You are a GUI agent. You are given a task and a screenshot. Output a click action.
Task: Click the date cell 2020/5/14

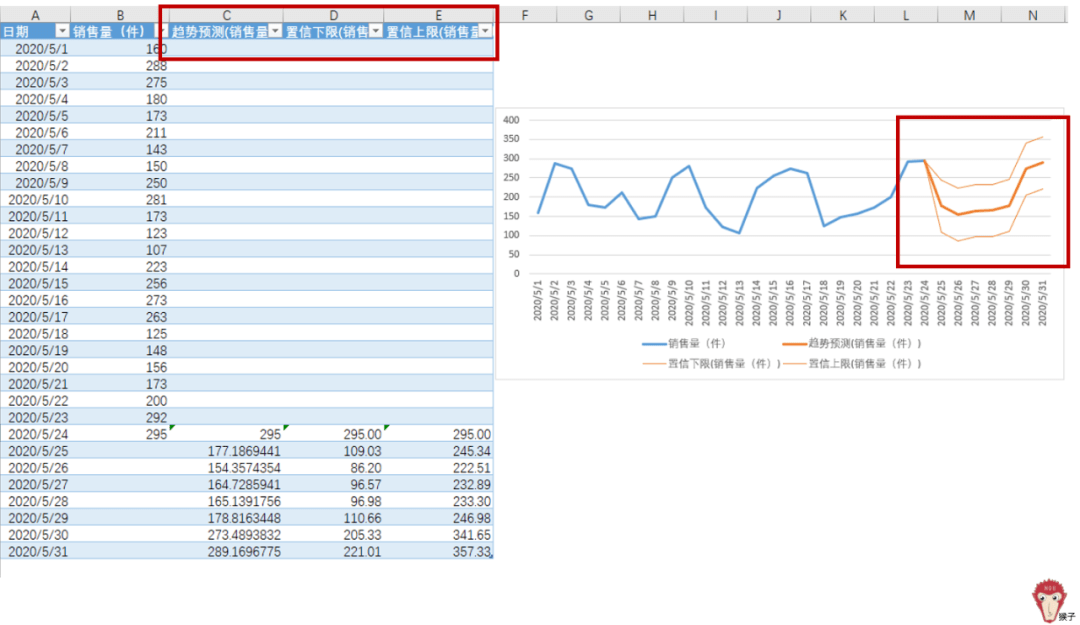coord(38,267)
